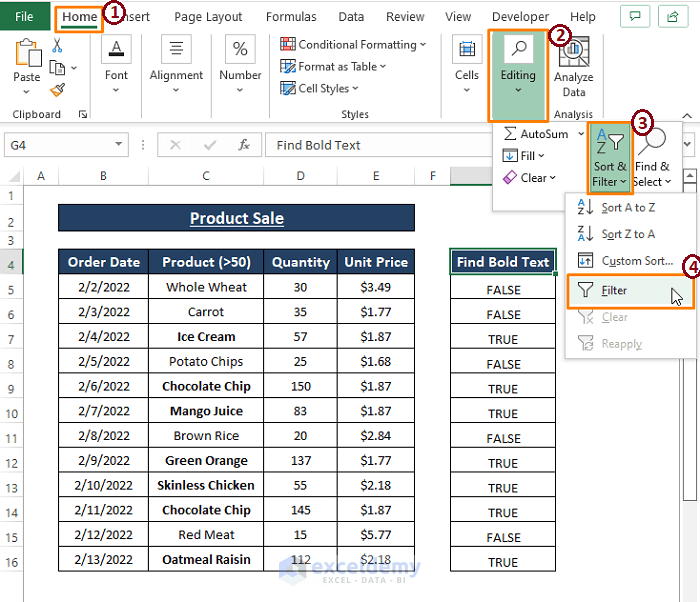Open Cell Styles dropdown
The height and width of the screenshot is (602, 700).
[319, 88]
